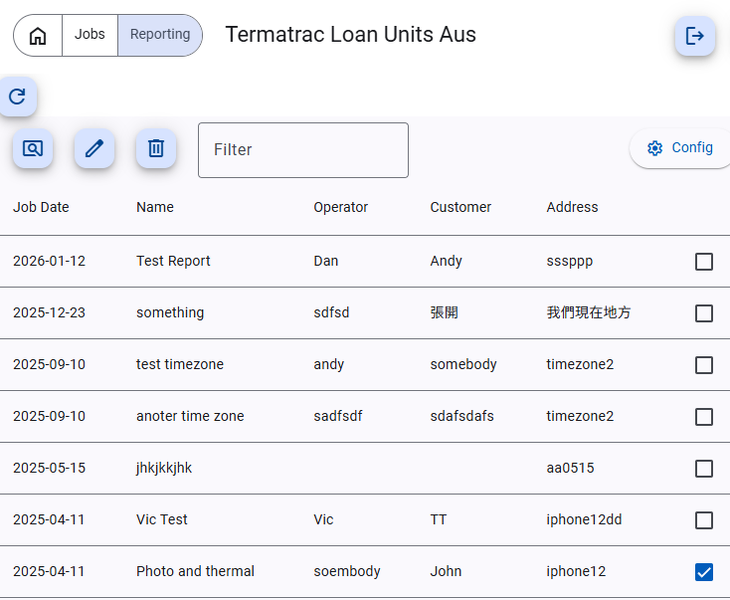Viewport: 730px width, 600px height.
Task: Select the anoter time zone row checkbox
Action: click(x=704, y=417)
